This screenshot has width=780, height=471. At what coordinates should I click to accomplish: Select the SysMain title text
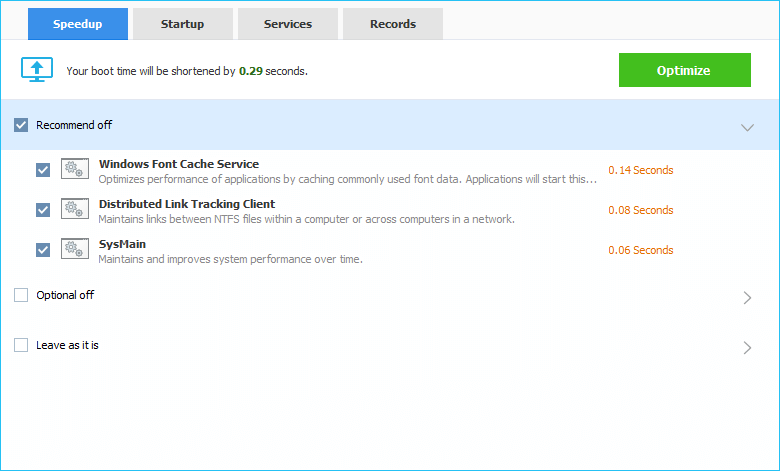122,244
